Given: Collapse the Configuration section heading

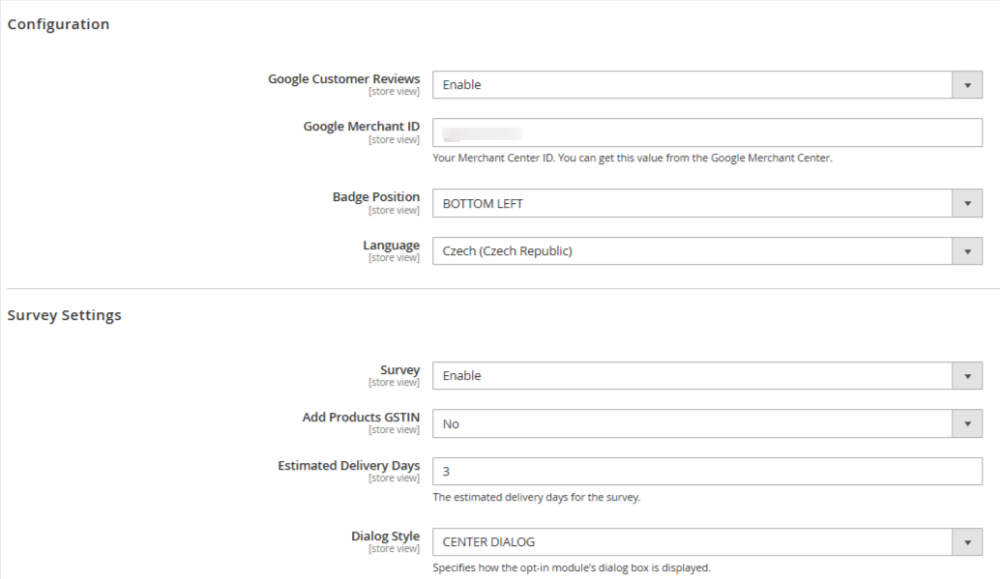Looking at the screenshot, I should (x=58, y=24).
